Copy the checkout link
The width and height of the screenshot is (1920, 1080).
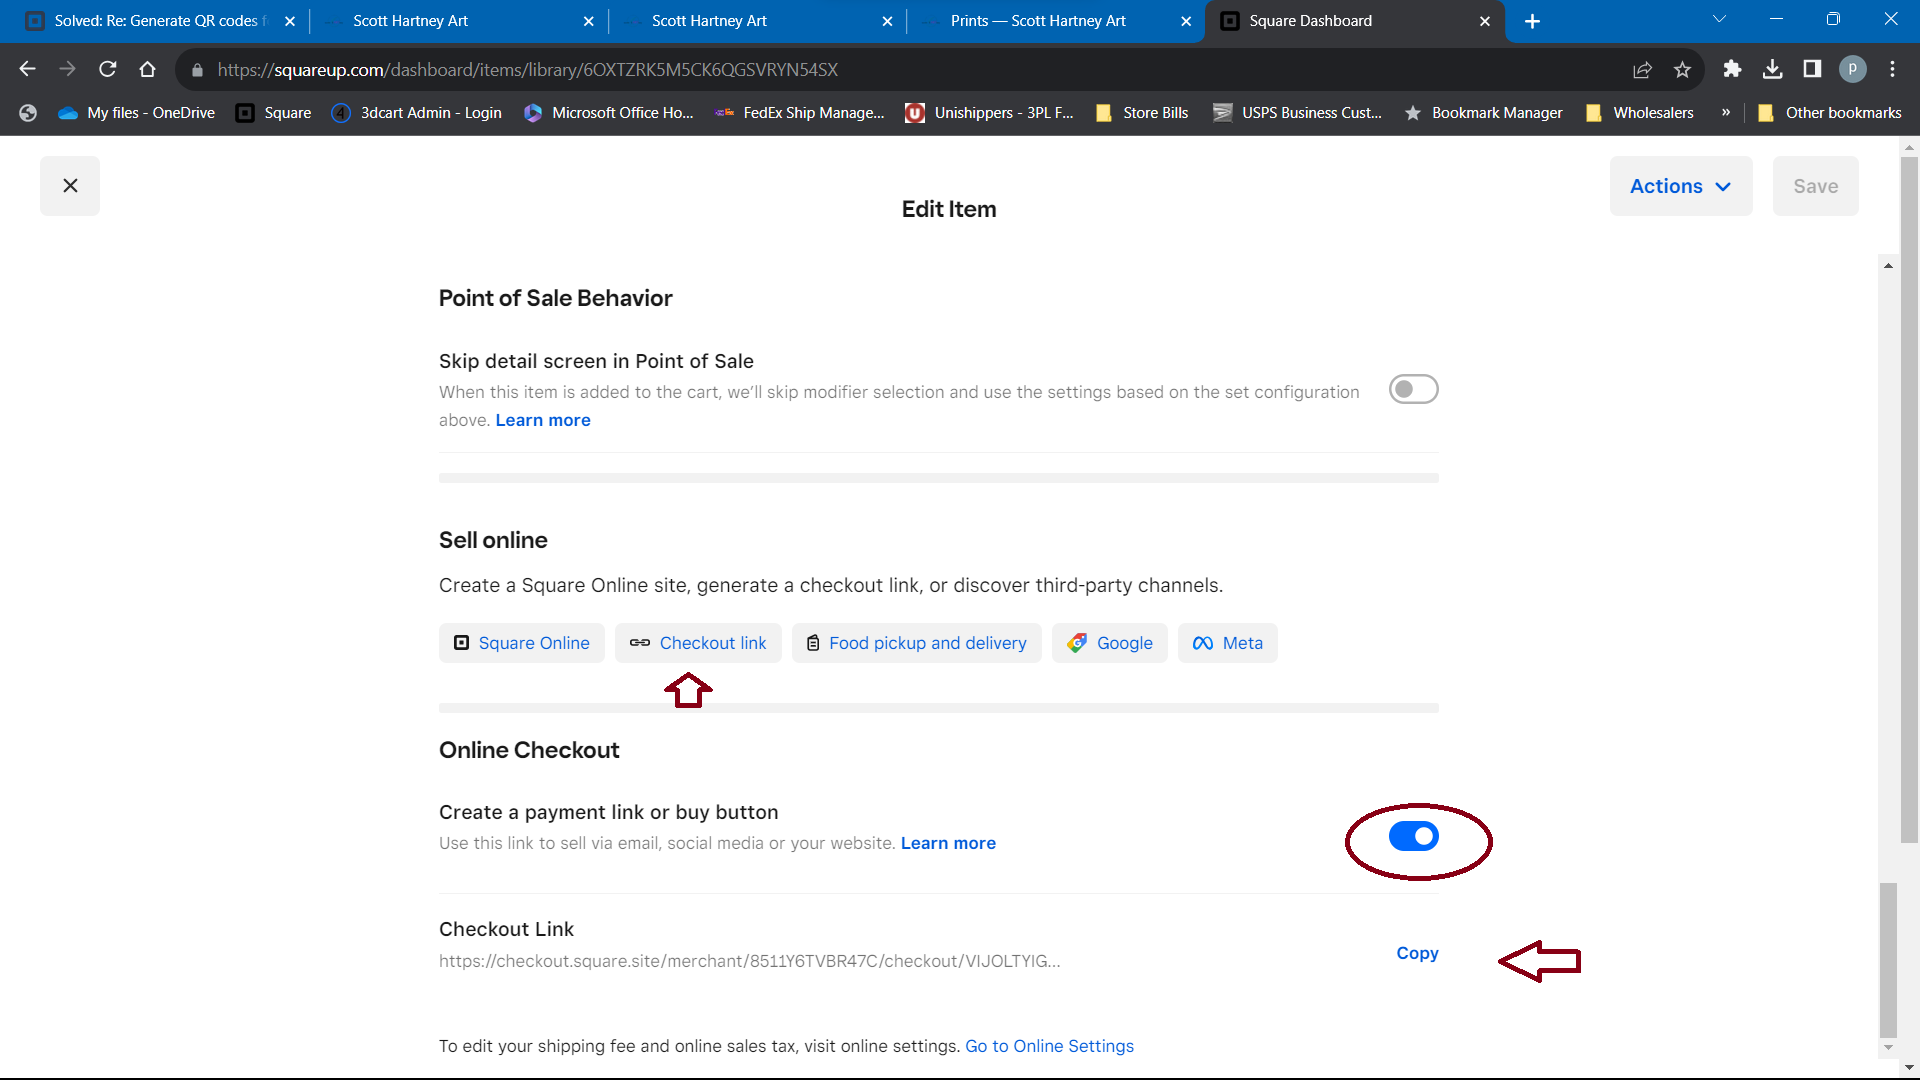pos(1417,953)
